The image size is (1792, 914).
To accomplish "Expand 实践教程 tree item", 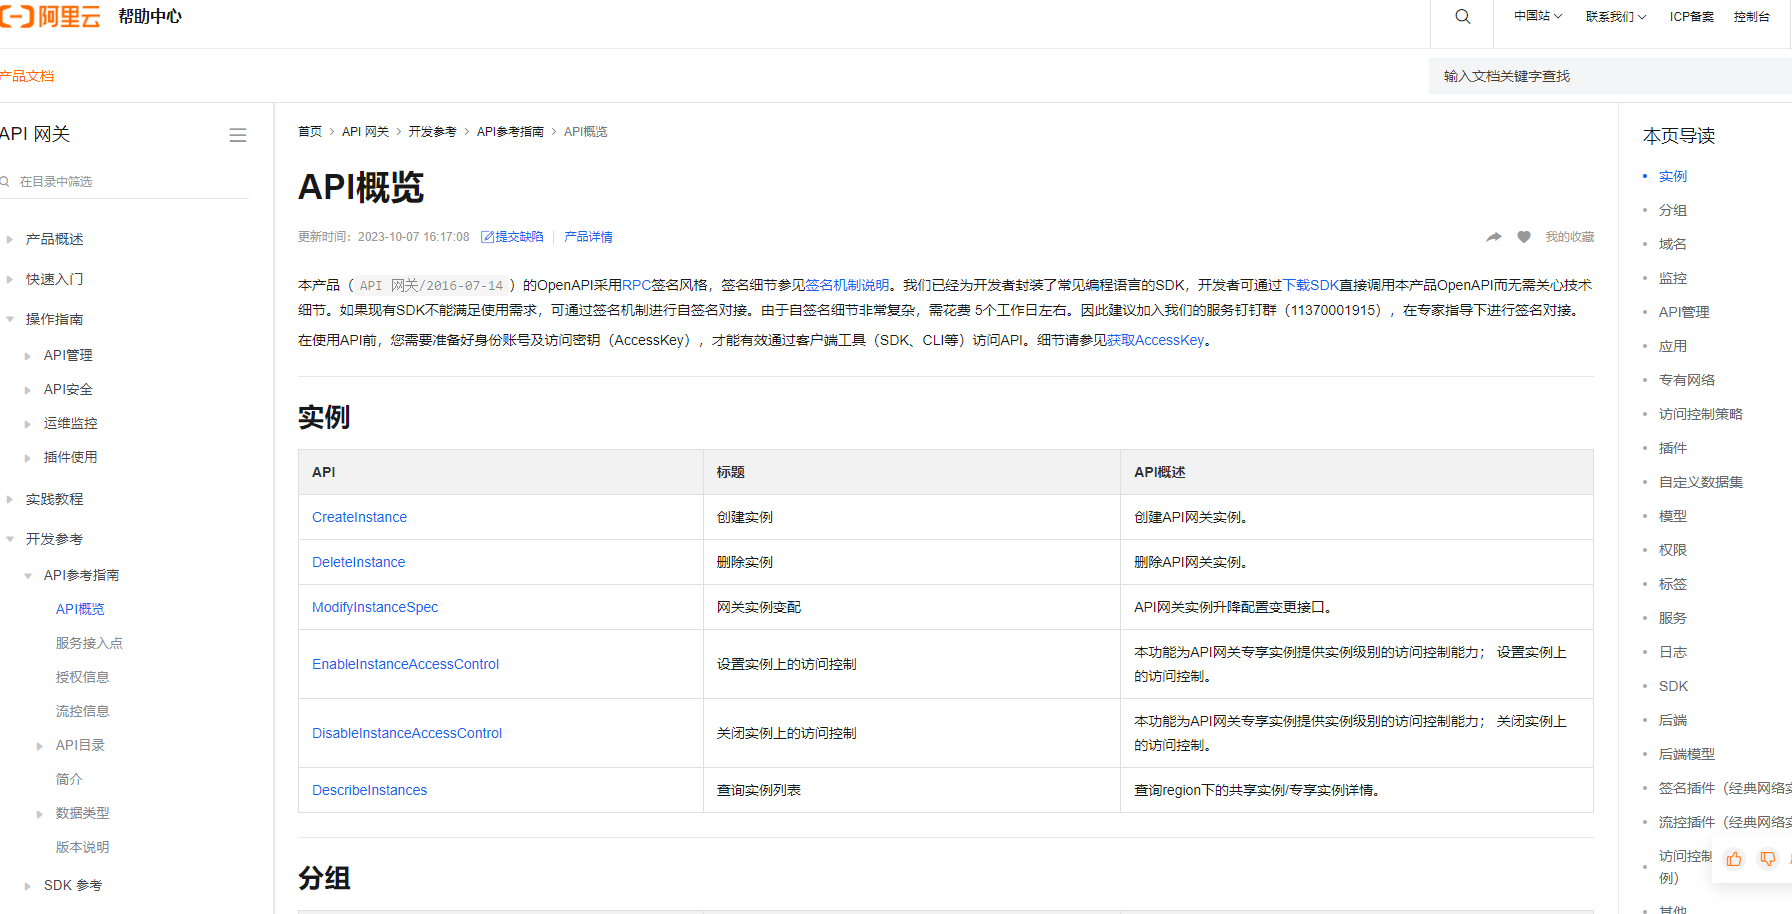I will pyautogui.click(x=10, y=499).
